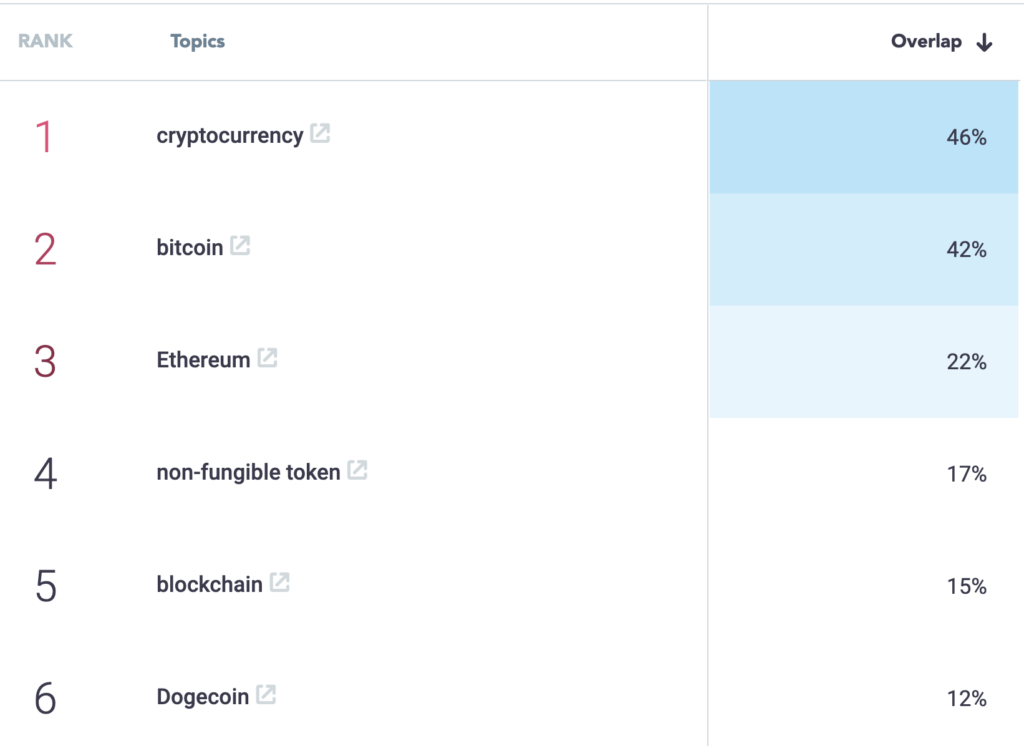Select the bitcoin topic name
Viewport: 1024px width, 746px height.
[x=189, y=248]
